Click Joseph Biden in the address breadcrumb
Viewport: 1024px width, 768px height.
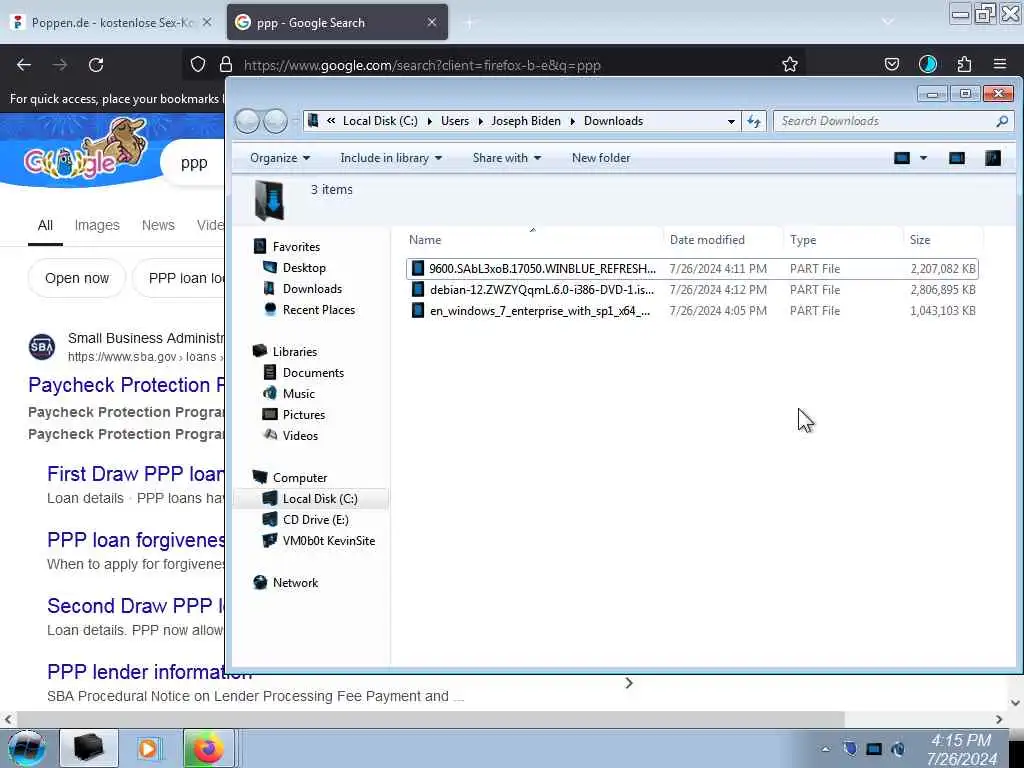click(526, 121)
